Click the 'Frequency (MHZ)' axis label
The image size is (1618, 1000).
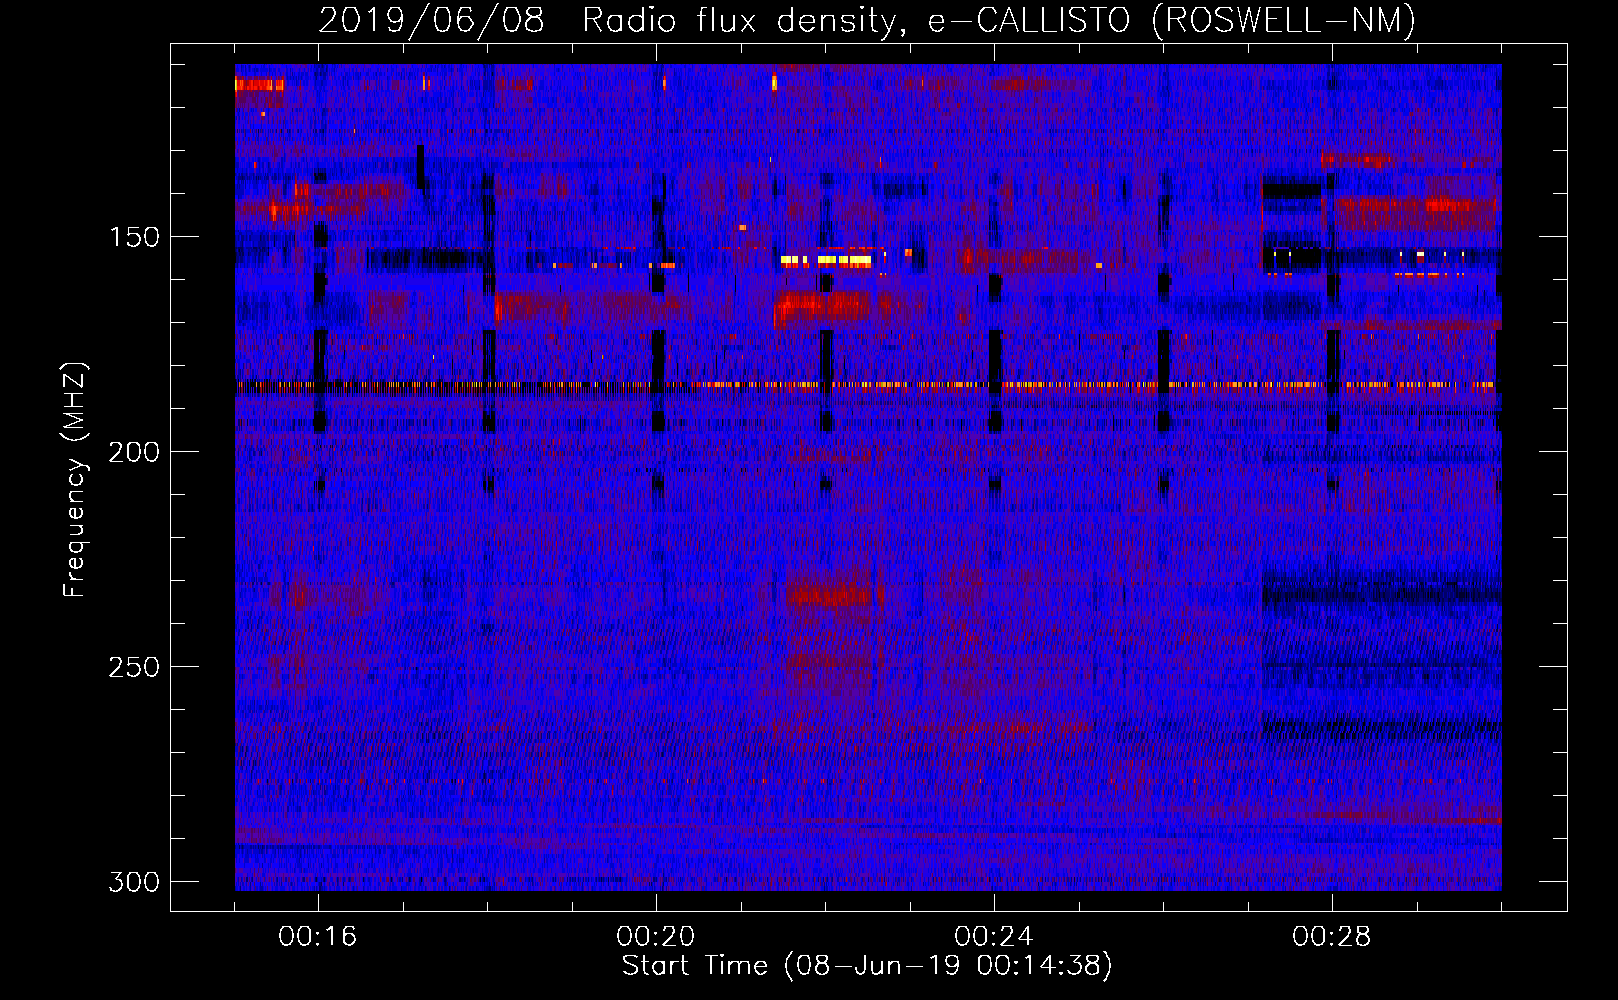(x=75, y=479)
